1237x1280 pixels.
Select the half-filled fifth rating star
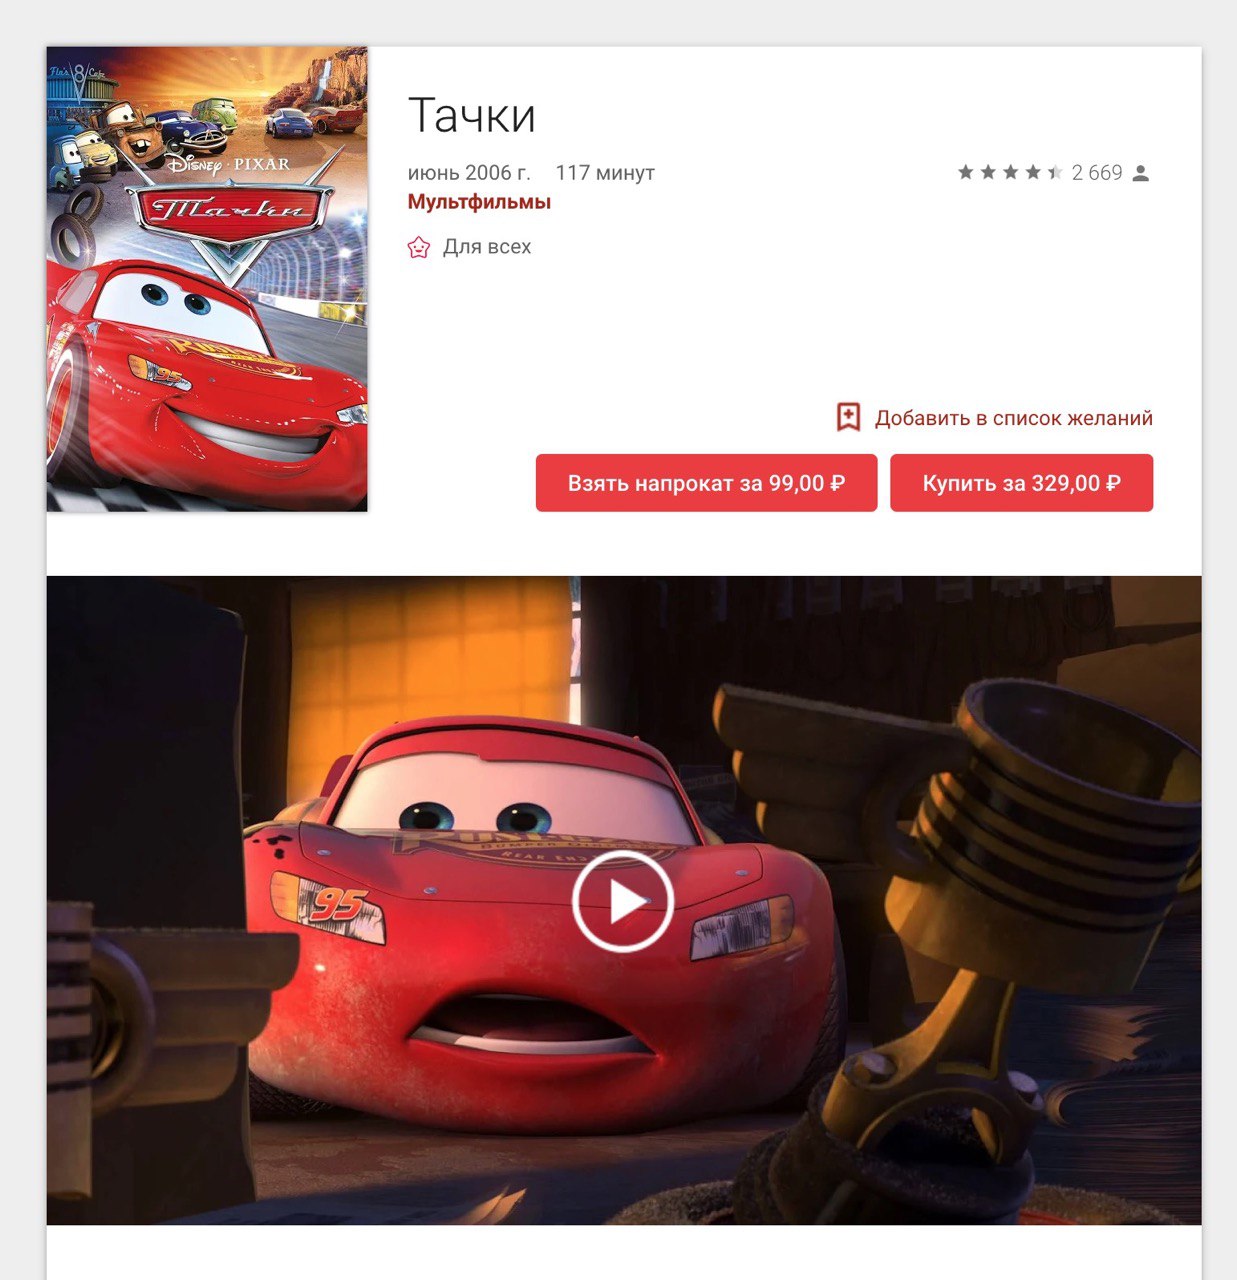(1055, 172)
